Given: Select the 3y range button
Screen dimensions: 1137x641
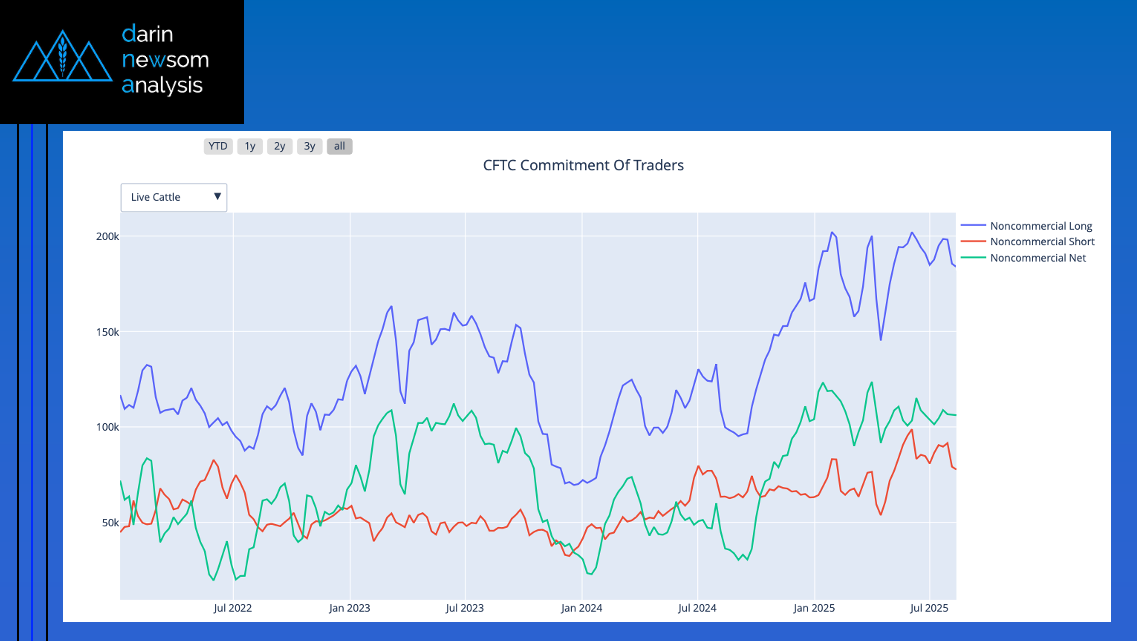Looking at the screenshot, I should (x=310, y=146).
